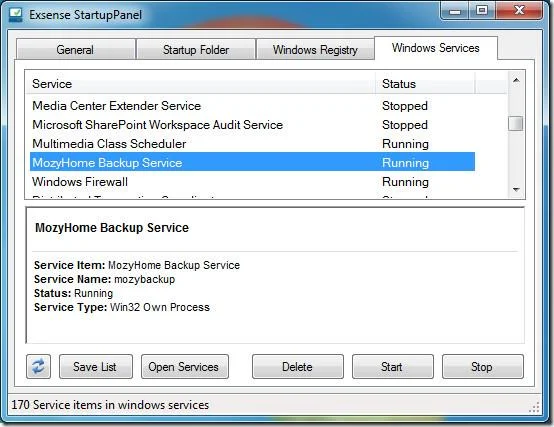This screenshot has width=554, height=427.
Task: Click the scrollbar down arrow in services list
Action: (516, 190)
